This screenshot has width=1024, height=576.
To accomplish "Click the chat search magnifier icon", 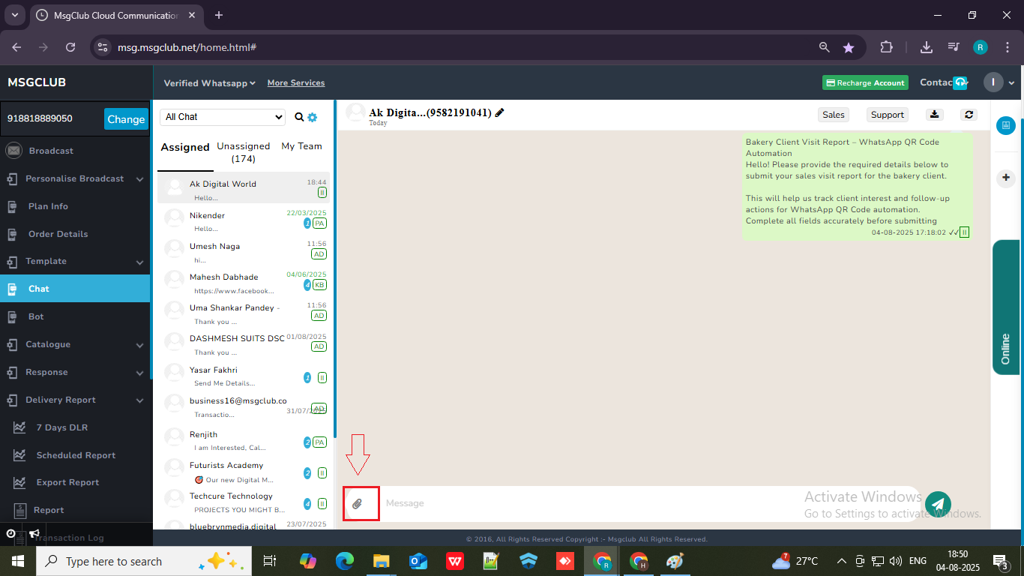I will coord(299,117).
